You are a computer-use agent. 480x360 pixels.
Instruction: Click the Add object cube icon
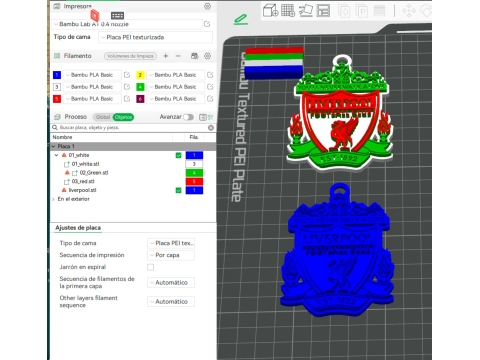coord(270,11)
